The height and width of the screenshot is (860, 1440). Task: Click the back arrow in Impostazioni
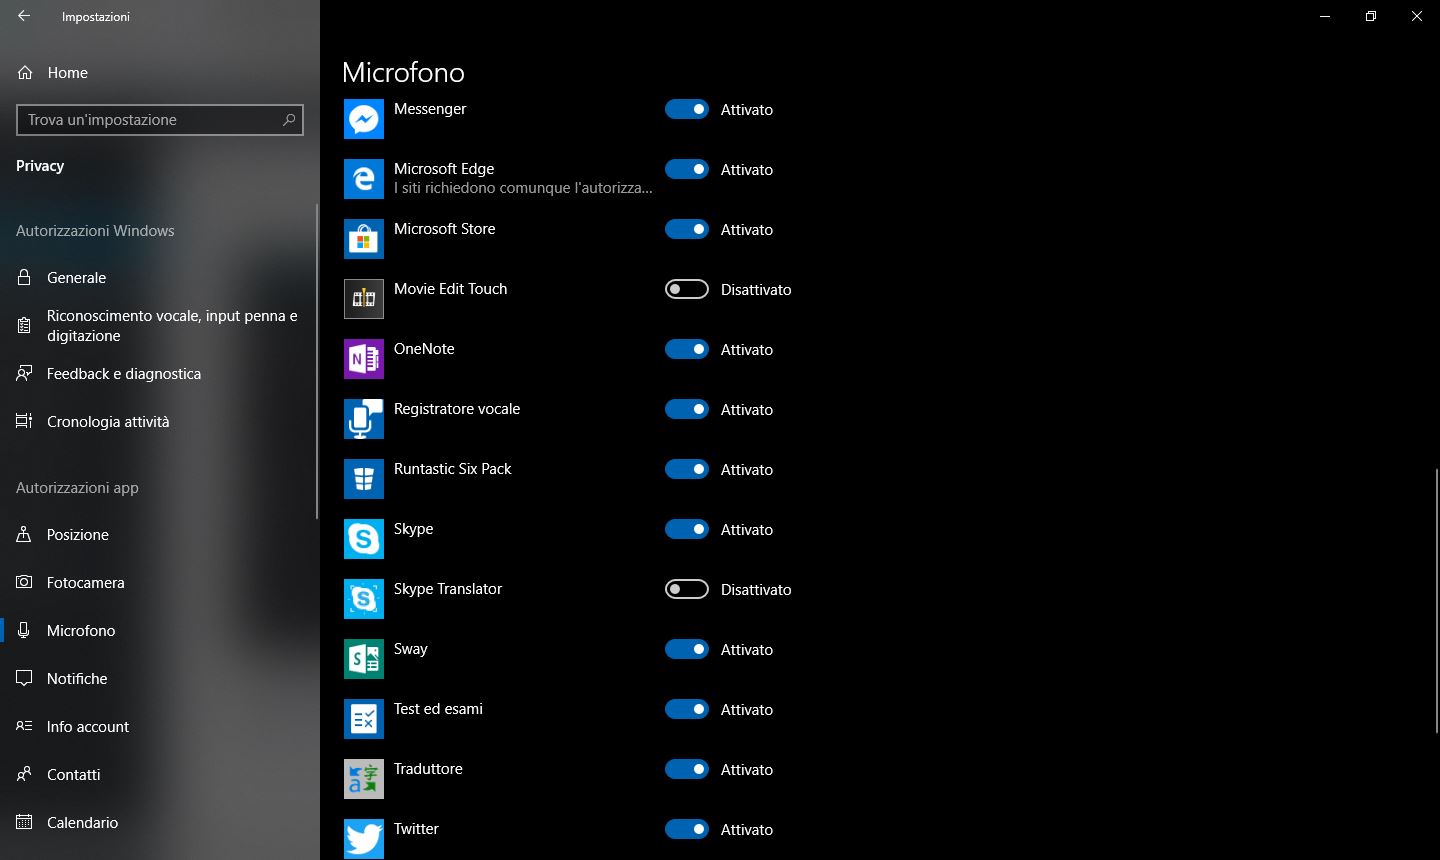coord(24,16)
